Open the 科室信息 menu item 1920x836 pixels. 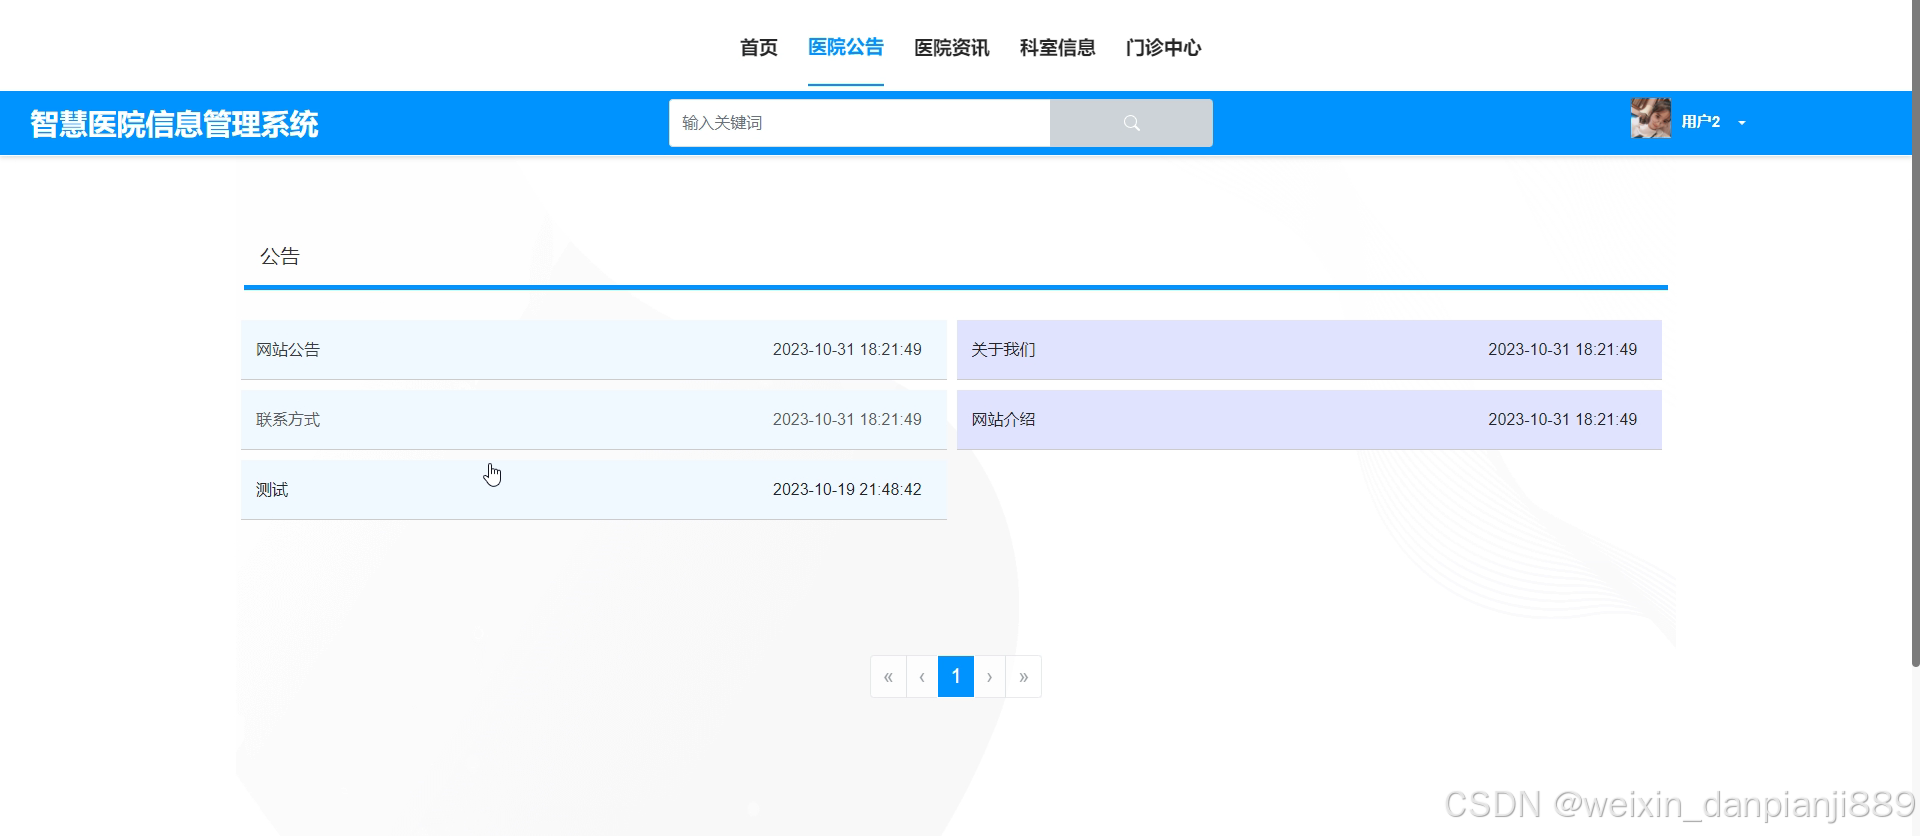click(1058, 47)
